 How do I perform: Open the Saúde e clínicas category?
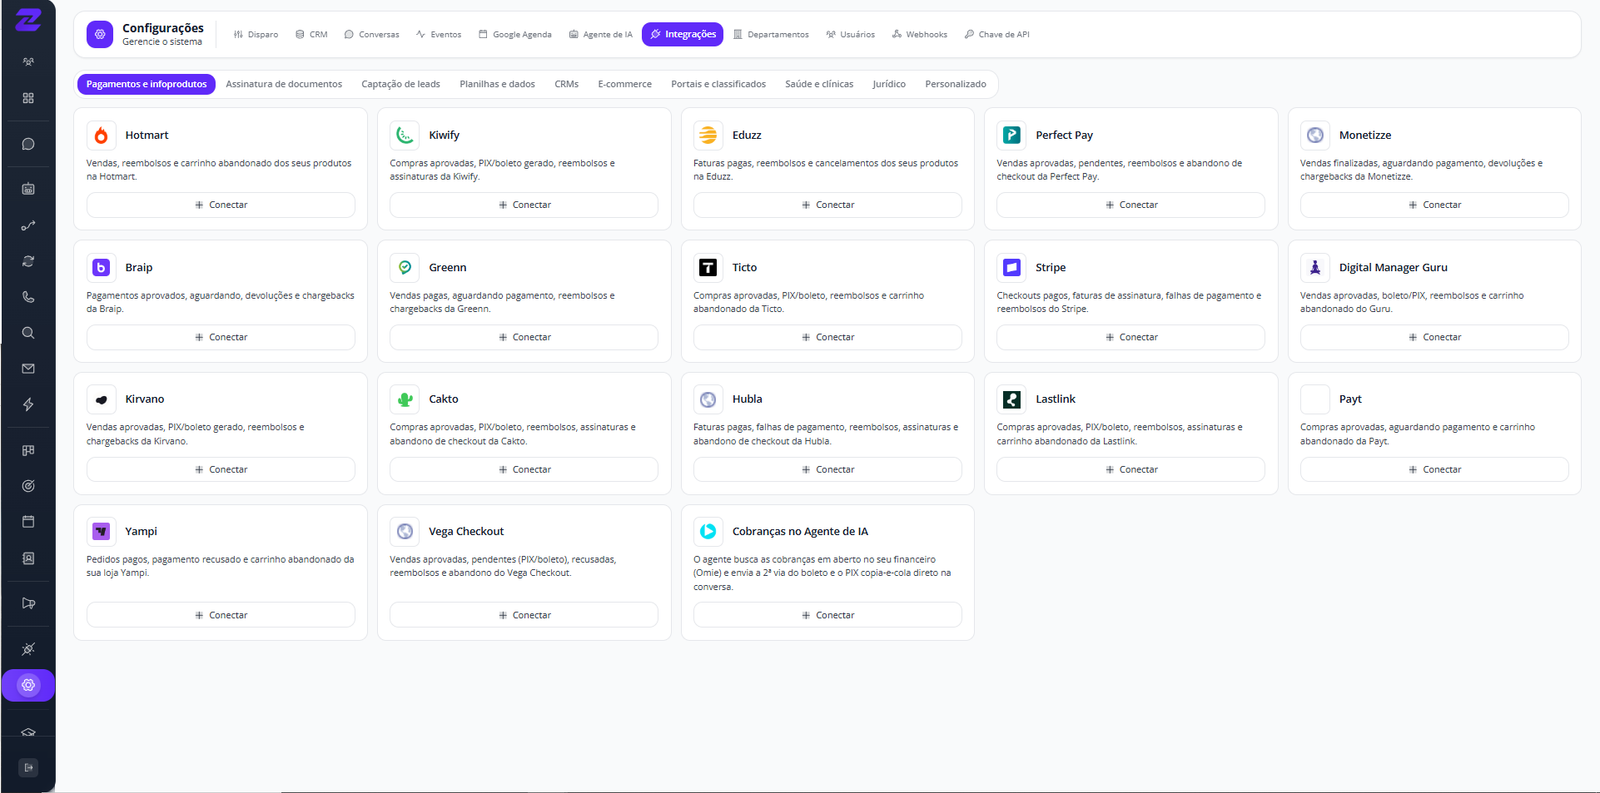pyautogui.click(x=819, y=84)
